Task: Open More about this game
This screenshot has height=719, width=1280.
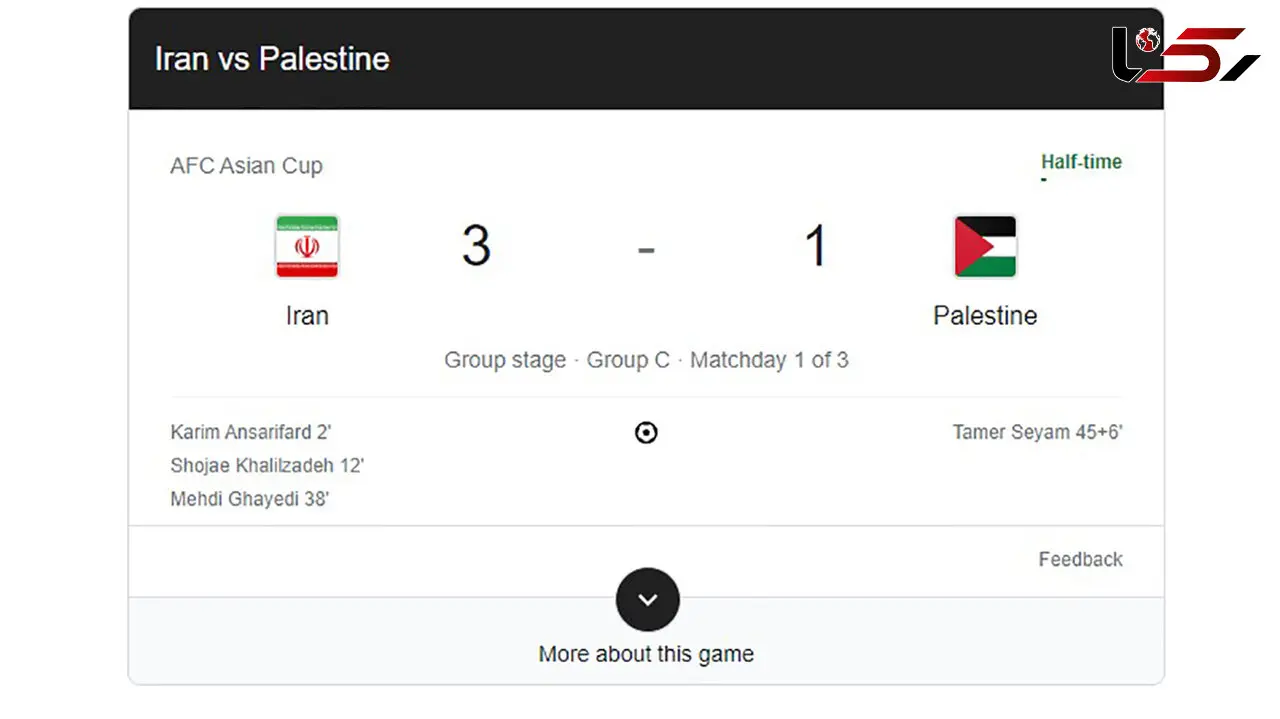Action: (x=646, y=654)
